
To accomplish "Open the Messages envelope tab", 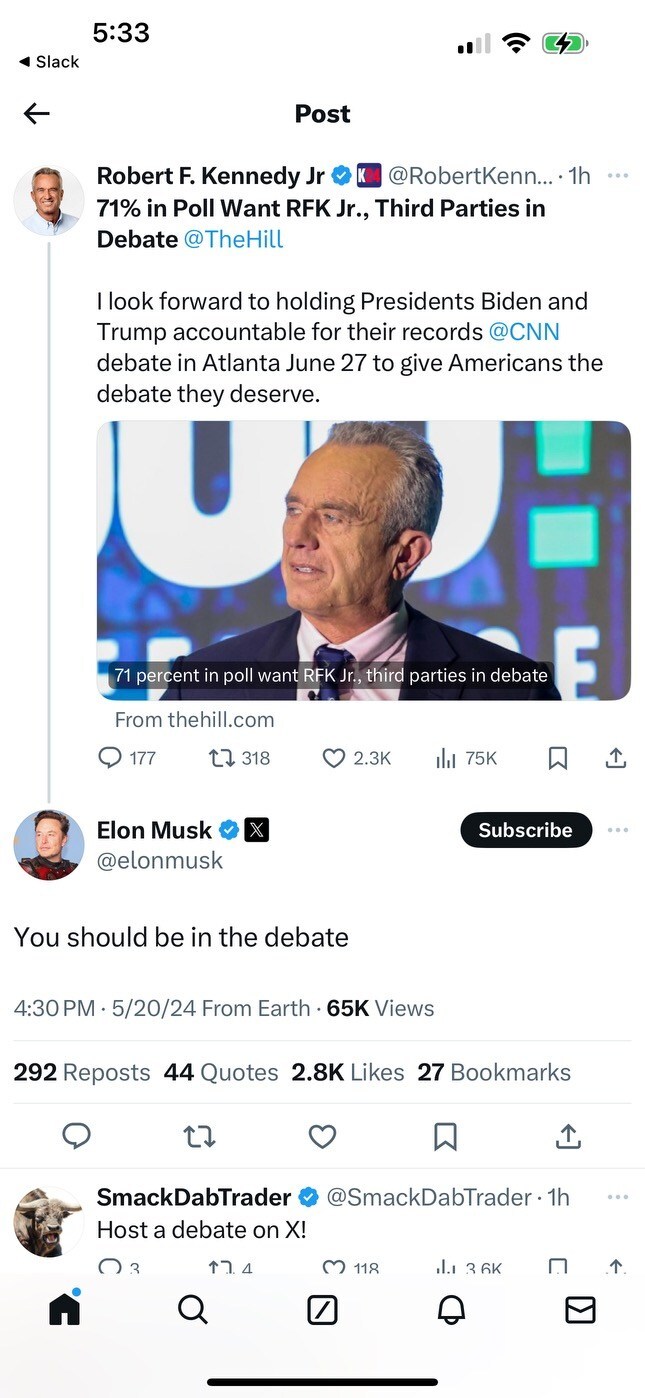I will pos(580,1310).
